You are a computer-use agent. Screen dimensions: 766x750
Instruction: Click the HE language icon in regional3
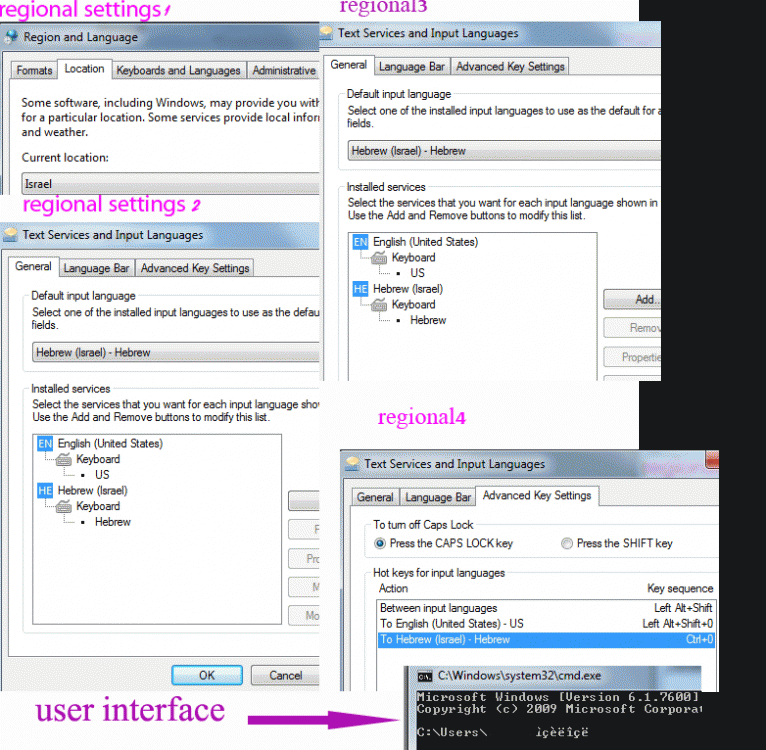[x=360, y=289]
